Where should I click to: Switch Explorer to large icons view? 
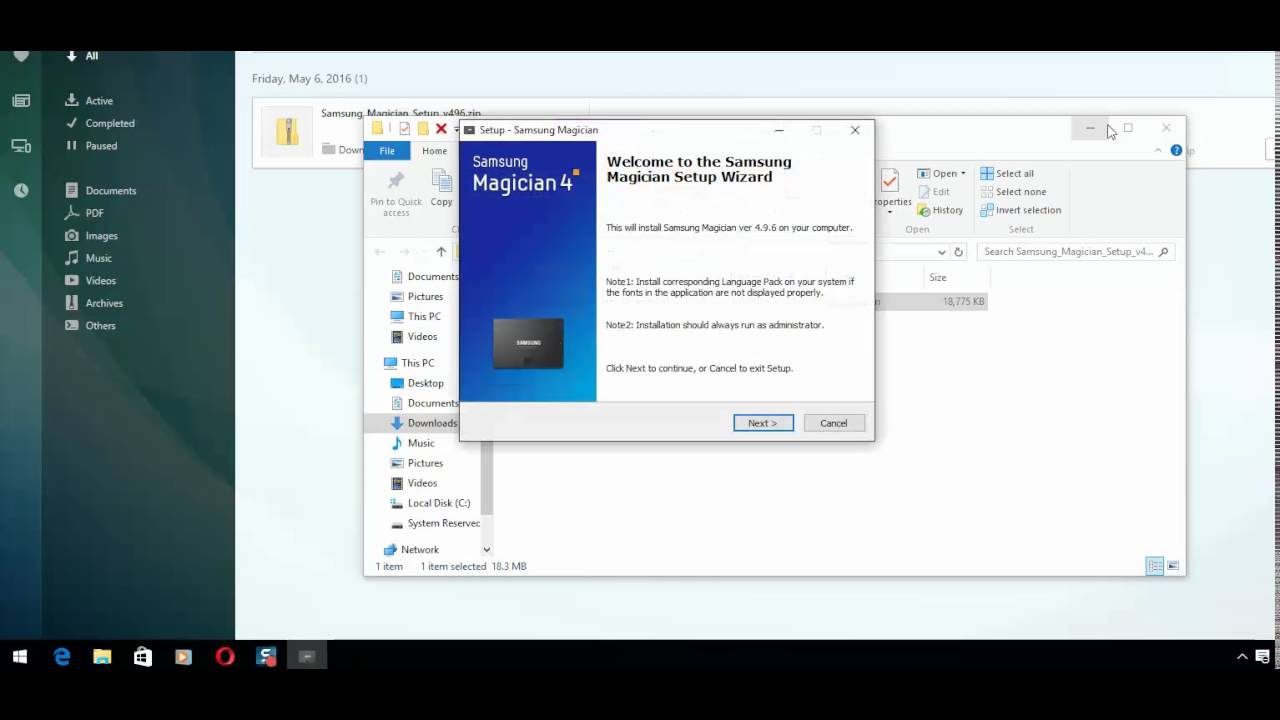click(x=1174, y=566)
